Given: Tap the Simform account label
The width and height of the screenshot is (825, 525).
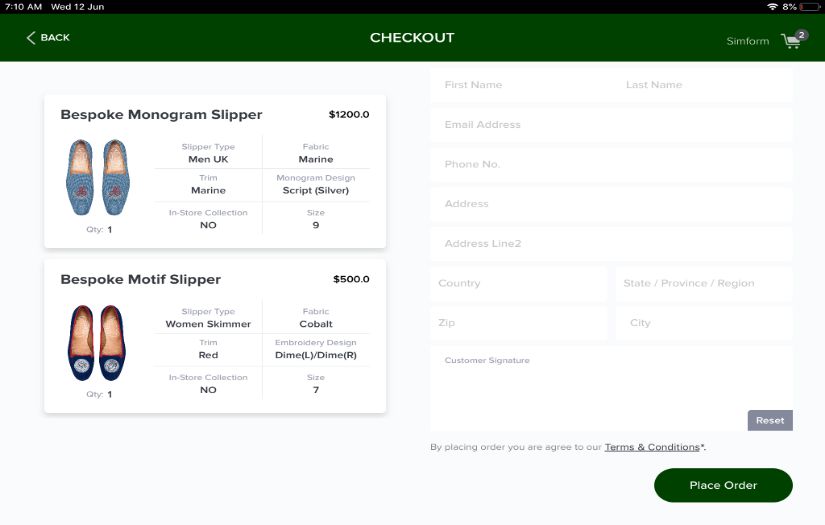Looking at the screenshot, I should tap(747, 41).
